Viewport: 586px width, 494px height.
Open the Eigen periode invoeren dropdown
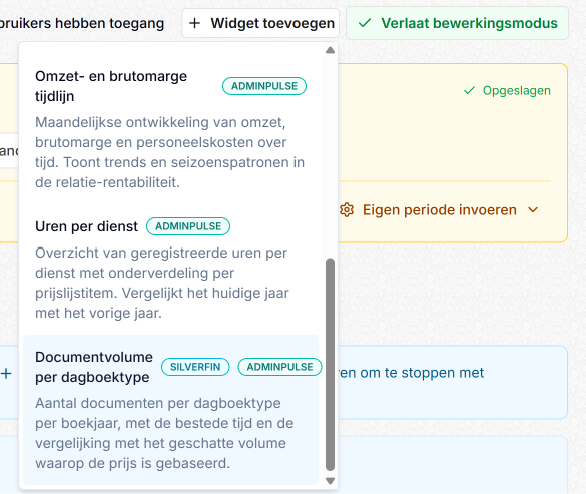[440, 210]
